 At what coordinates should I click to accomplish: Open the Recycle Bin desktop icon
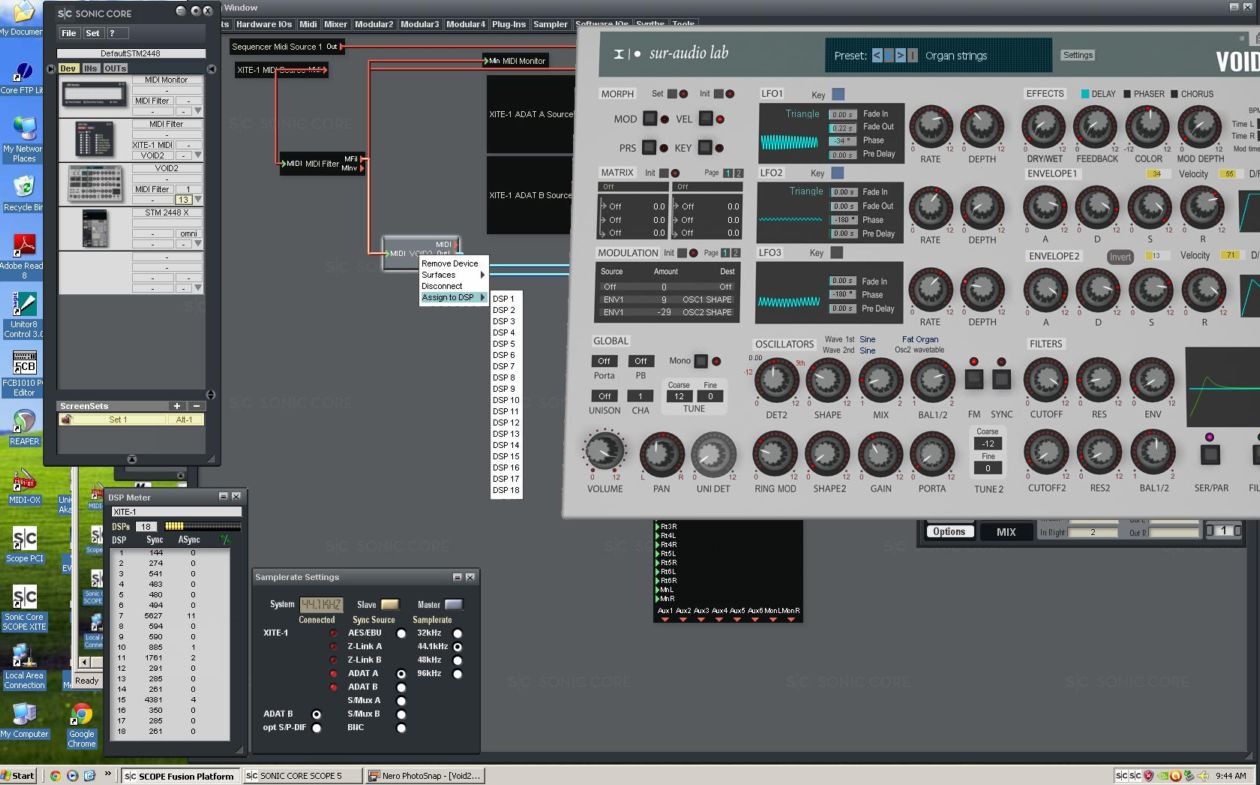[23, 195]
